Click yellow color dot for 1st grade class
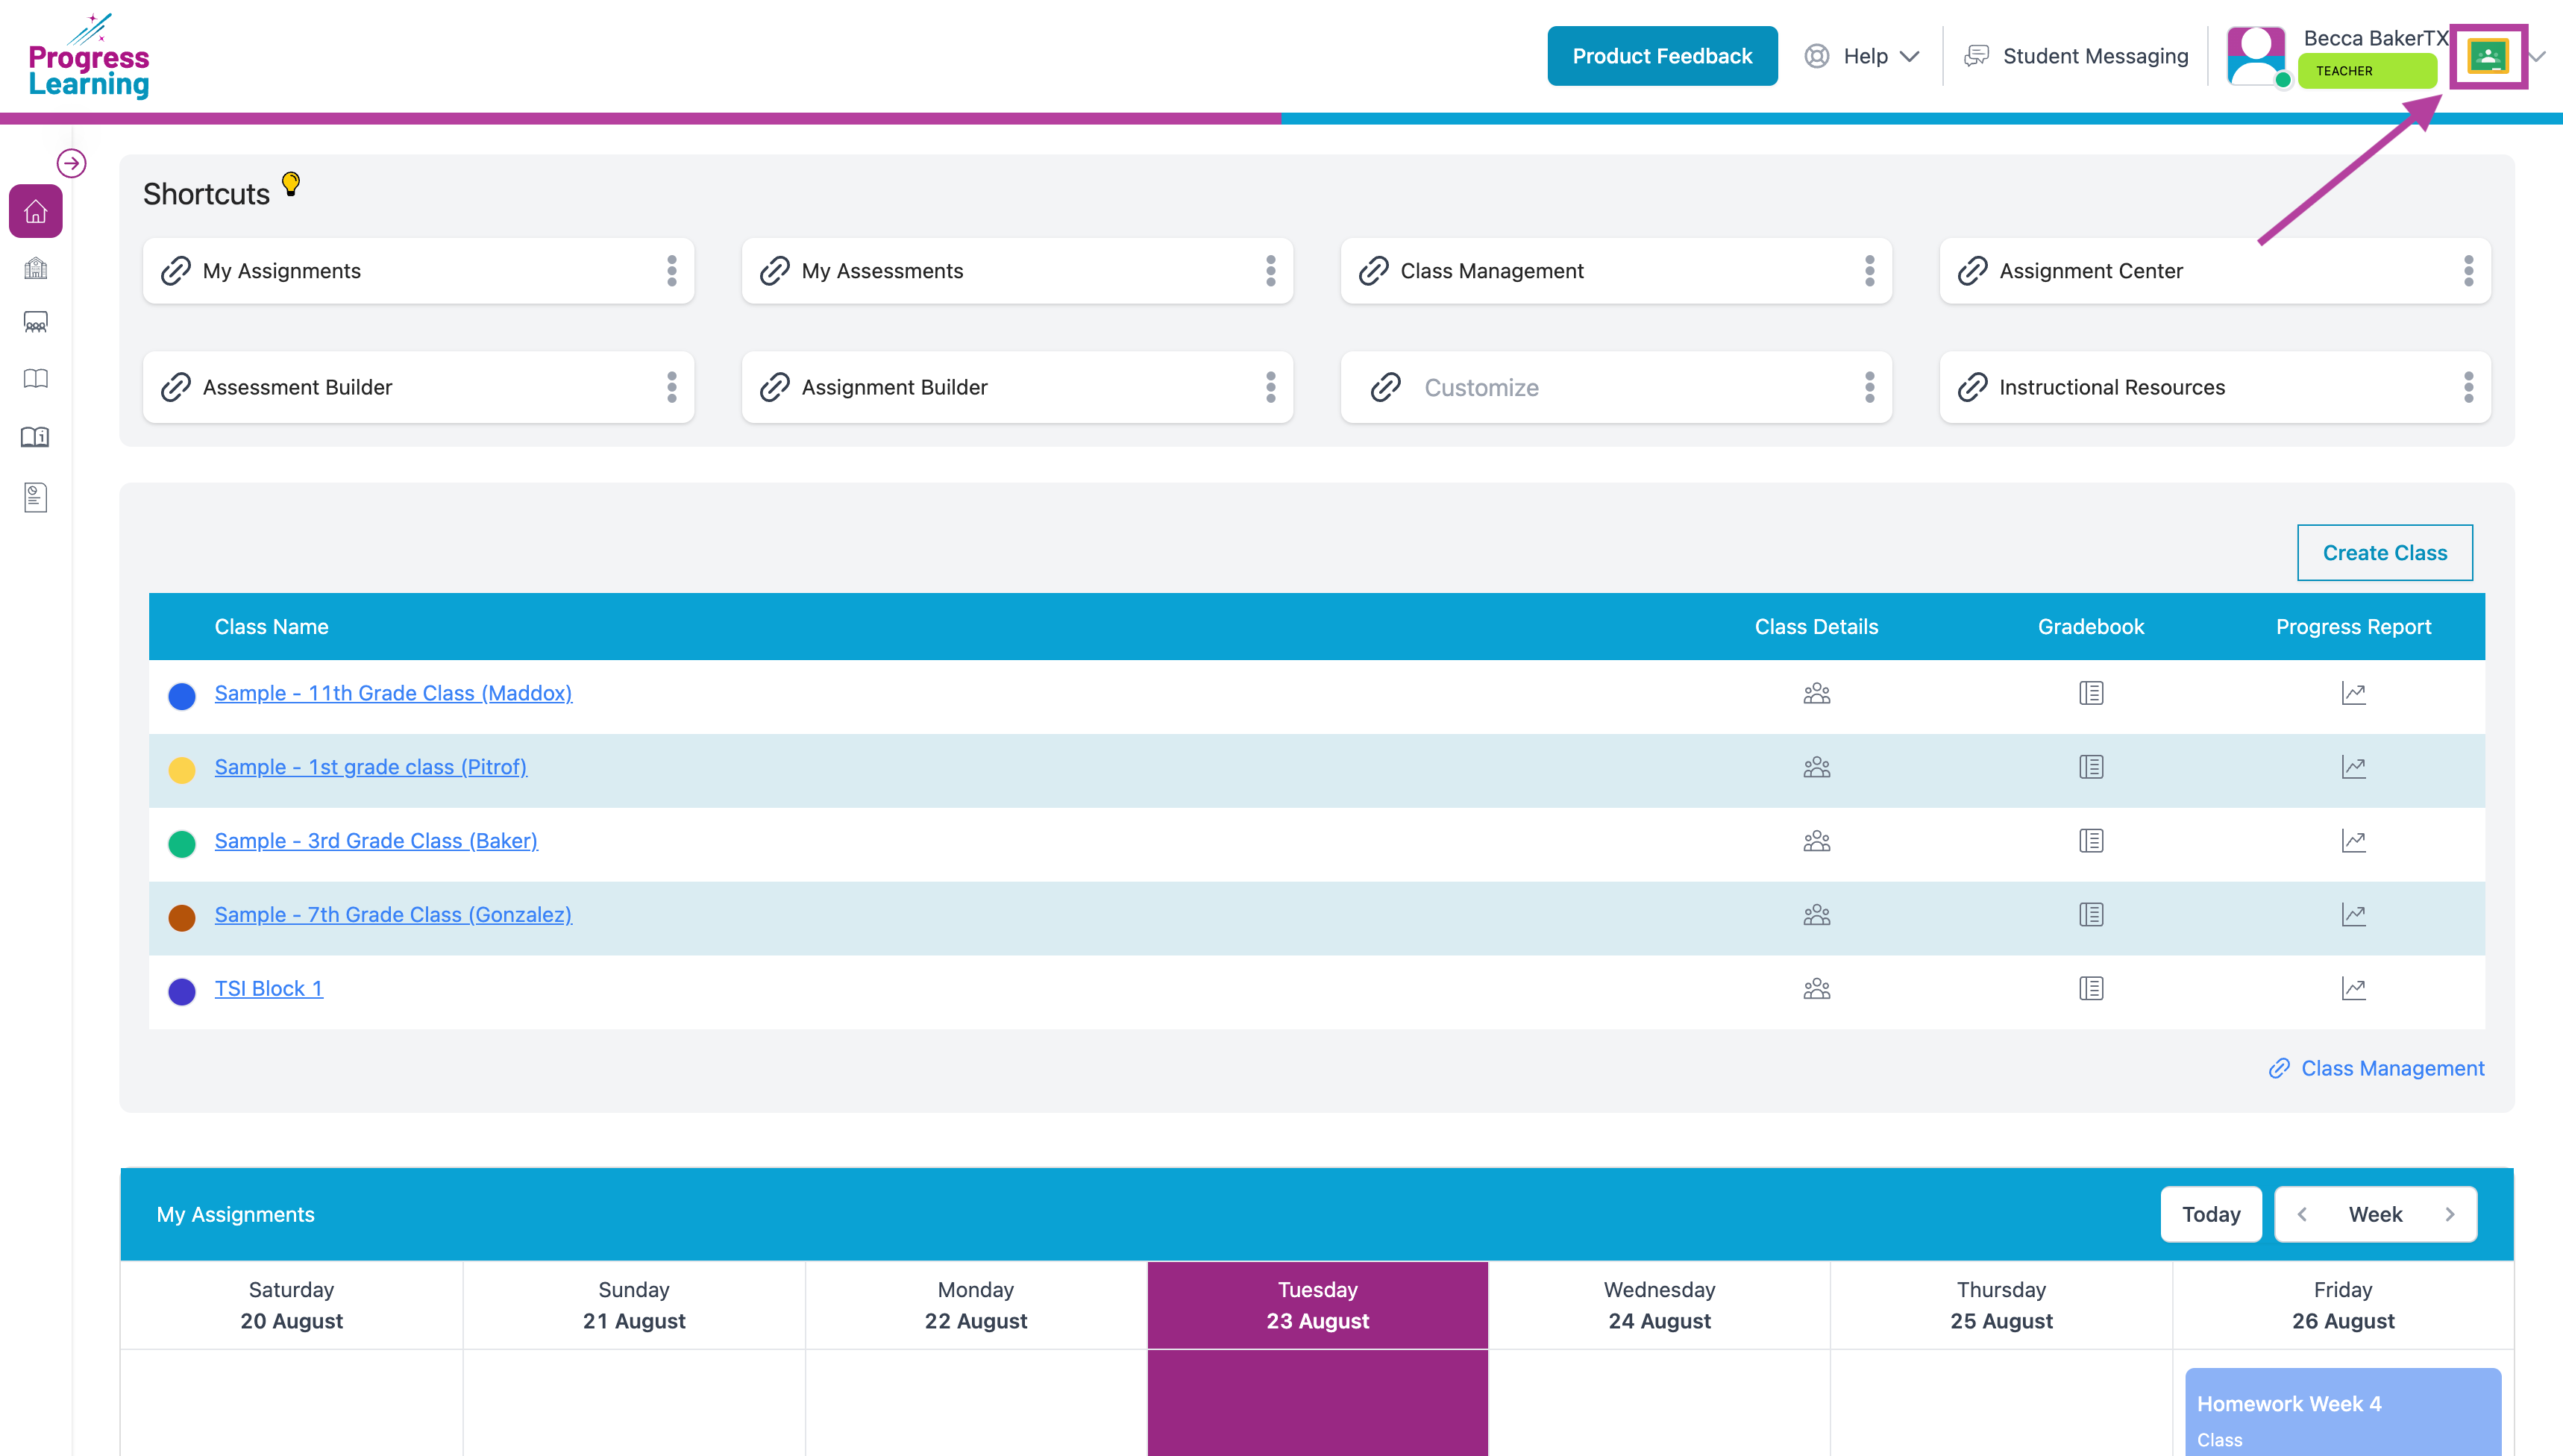This screenshot has width=2563, height=1456. tap(182, 770)
